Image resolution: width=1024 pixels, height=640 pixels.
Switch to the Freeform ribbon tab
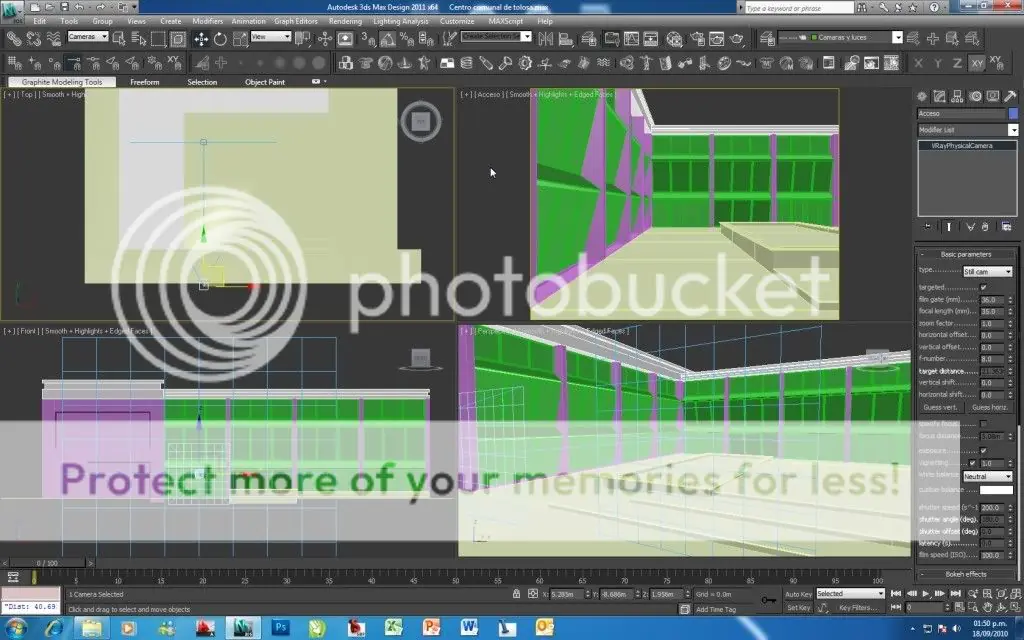[144, 82]
